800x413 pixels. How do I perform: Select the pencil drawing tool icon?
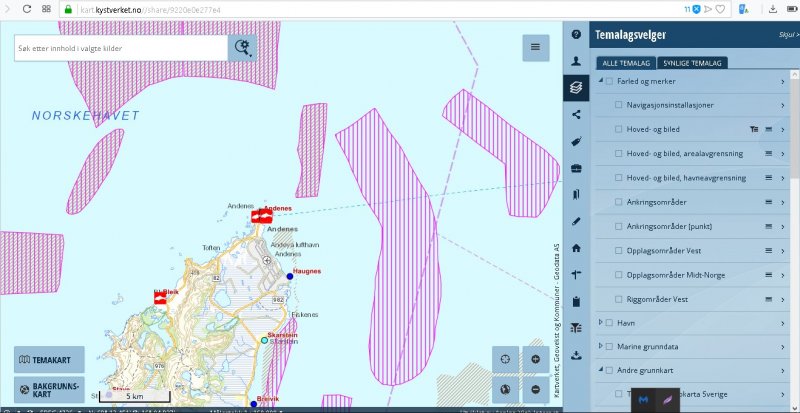[x=576, y=221]
